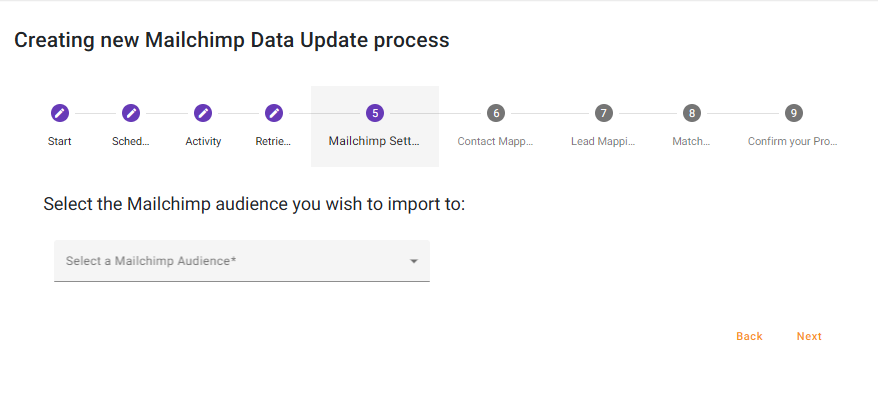Click the Schedule step pencil icon

pos(131,113)
